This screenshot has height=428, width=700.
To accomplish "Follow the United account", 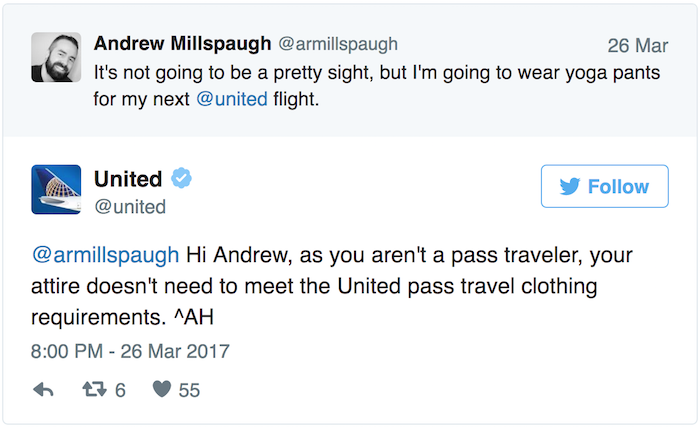I will coord(604,186).
